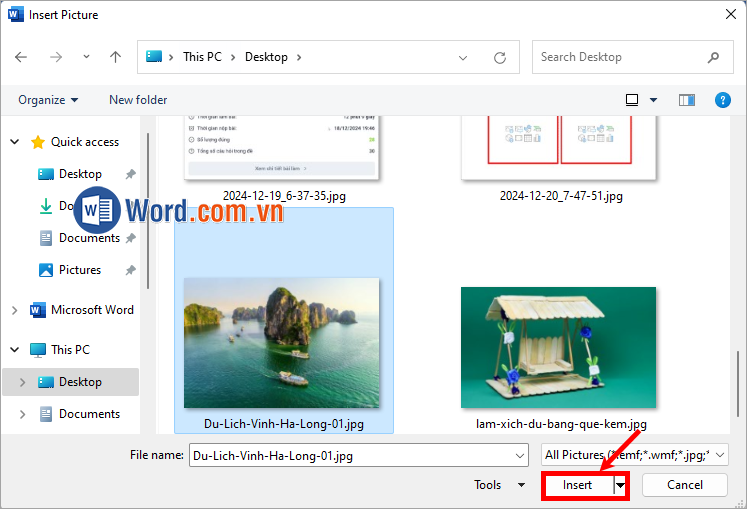Collapse the This PC tree node

coord(15,349)
